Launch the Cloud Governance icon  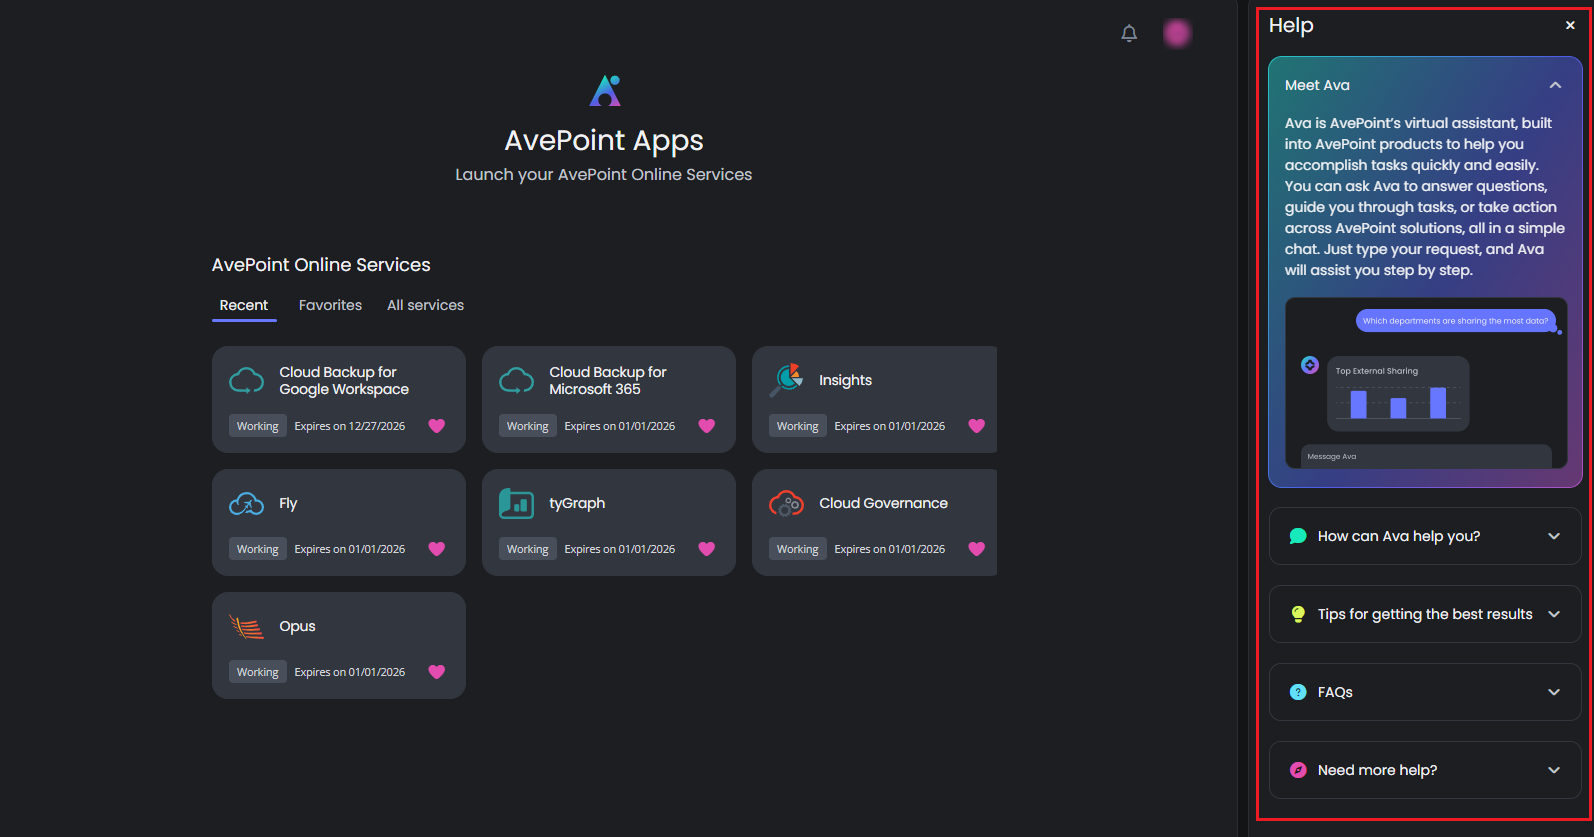[x=786, y=504]
